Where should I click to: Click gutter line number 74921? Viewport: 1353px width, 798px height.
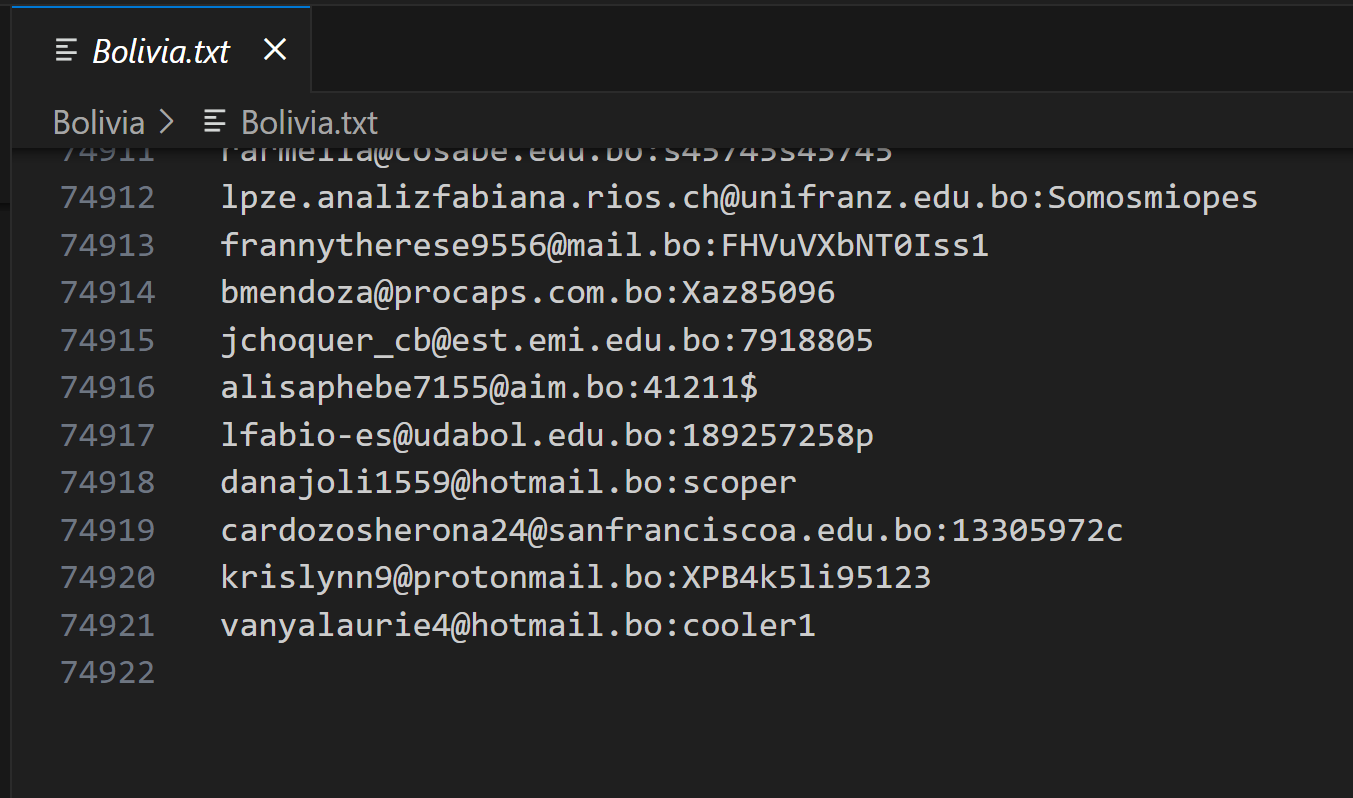pyautogui.click(x=108, y=625)
